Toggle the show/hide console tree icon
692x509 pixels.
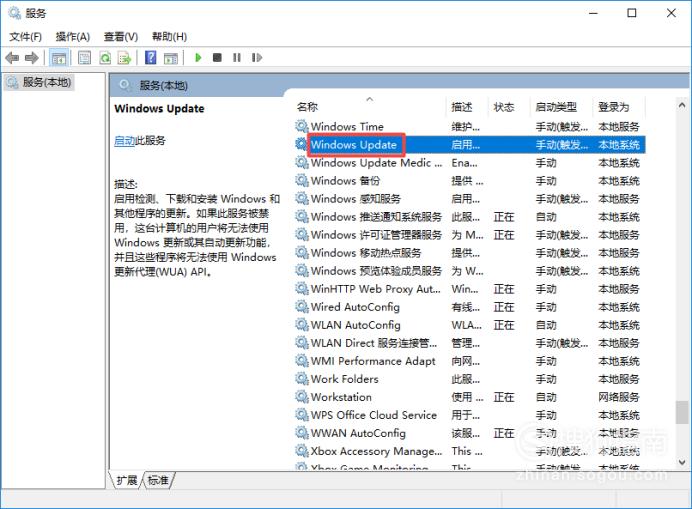coord(59,58)
